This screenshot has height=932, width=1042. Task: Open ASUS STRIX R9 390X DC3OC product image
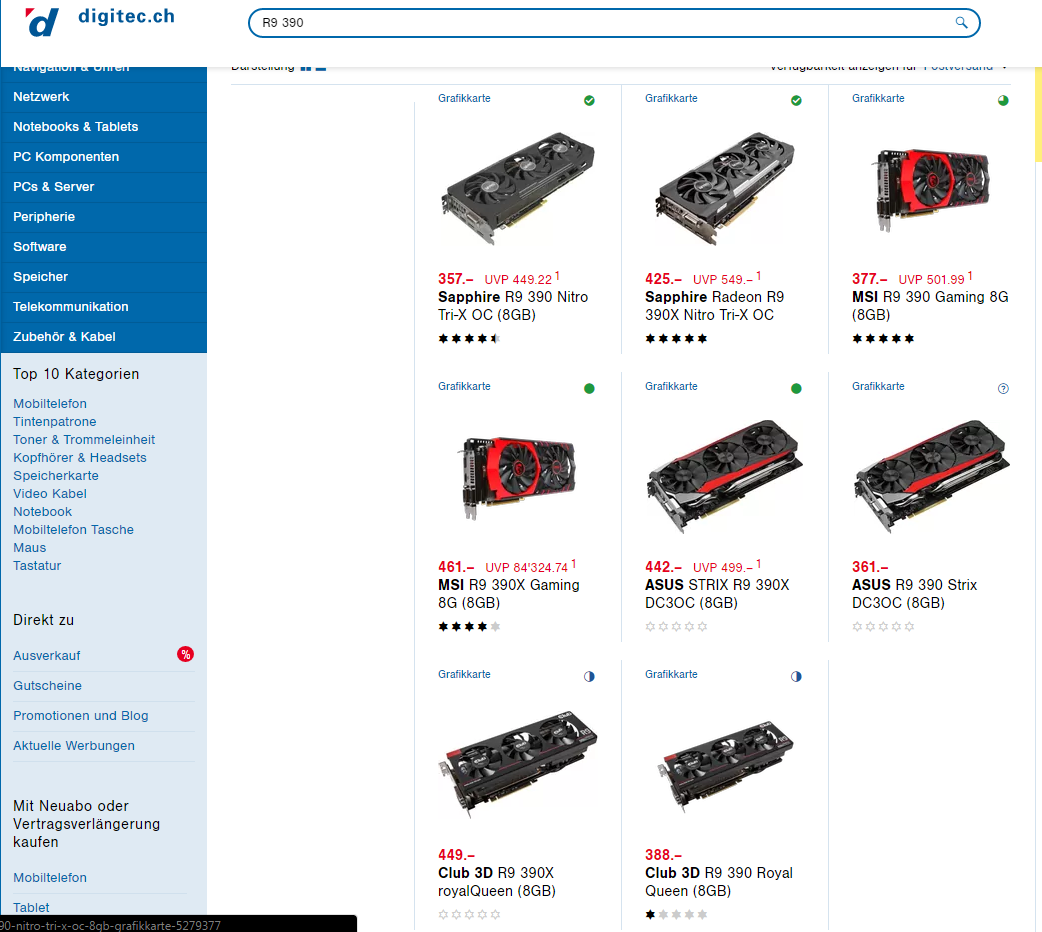coord(725,475)
